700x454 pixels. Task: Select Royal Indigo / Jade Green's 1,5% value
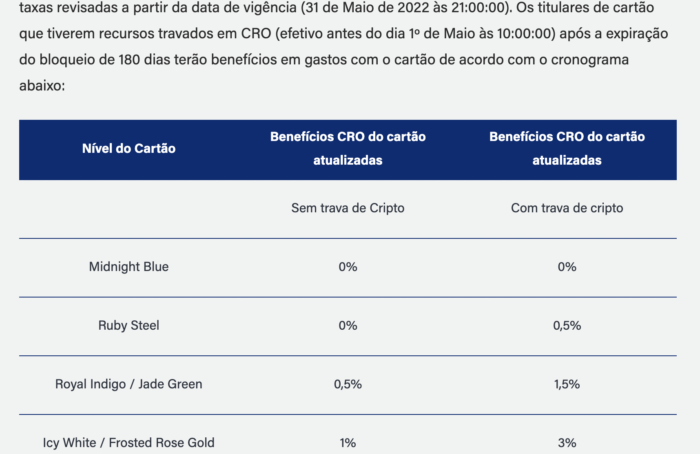(x=567, y=384)
